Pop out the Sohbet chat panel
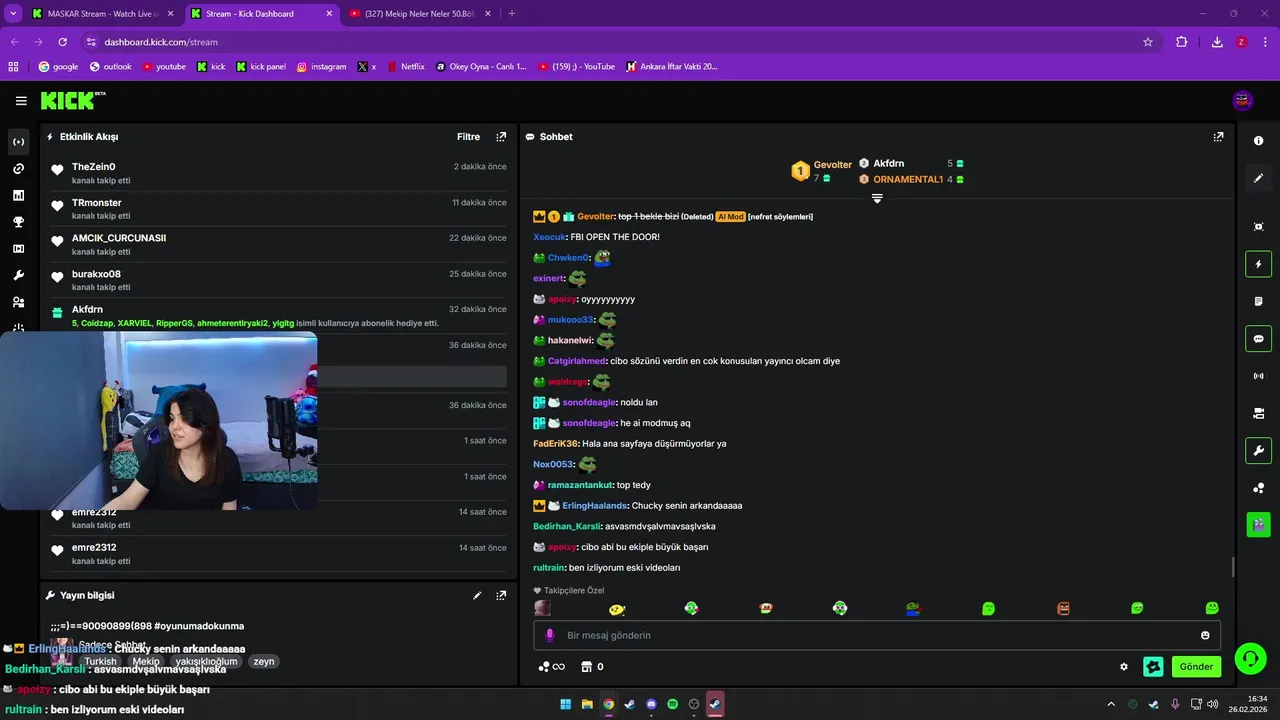 tap(1218, 137)
